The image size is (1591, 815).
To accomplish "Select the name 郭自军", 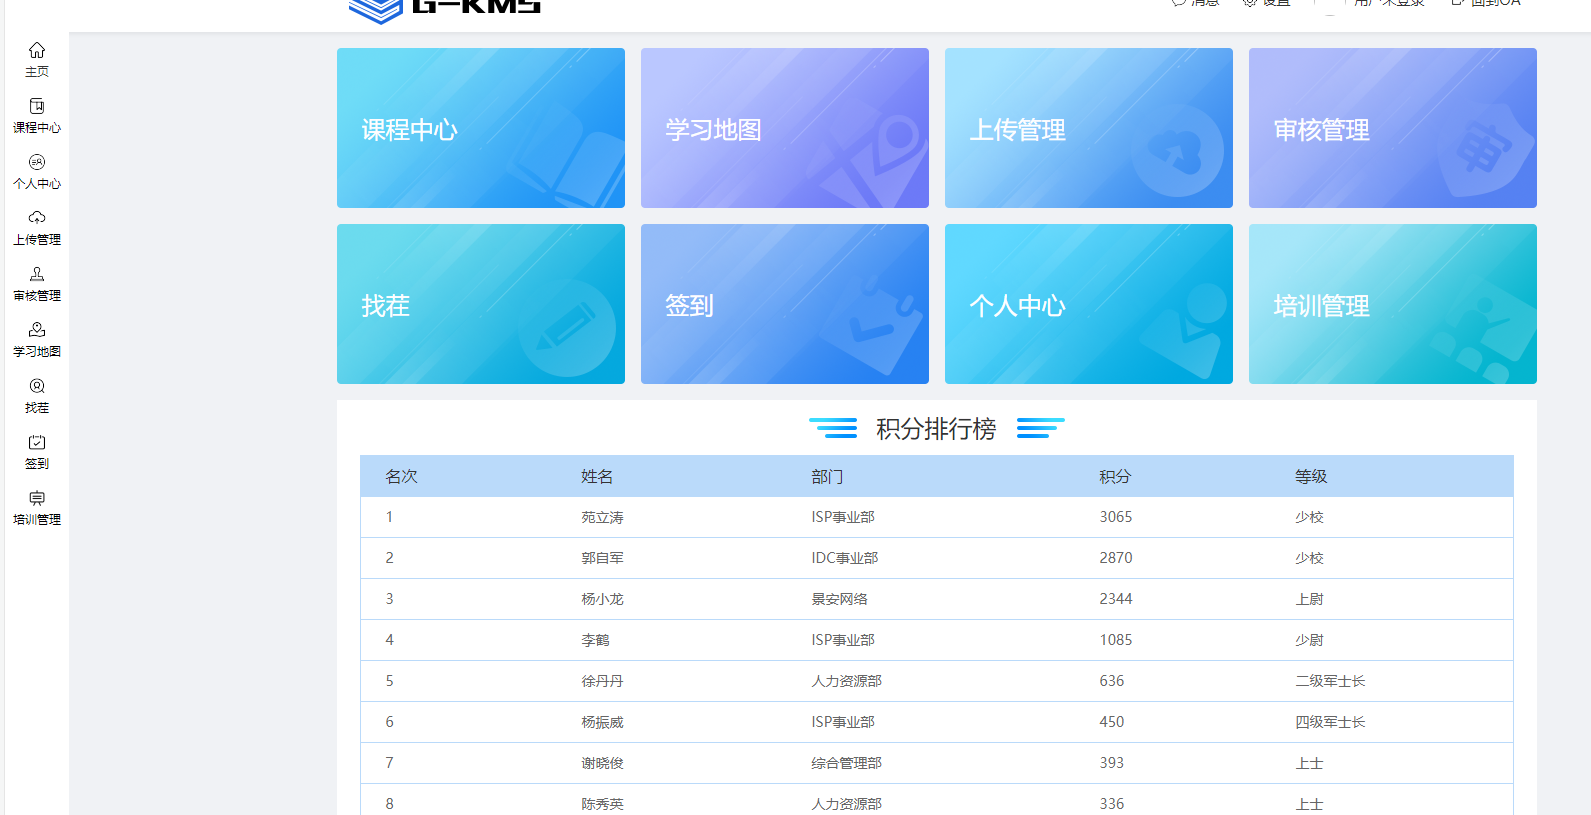I will coord(602,558).
